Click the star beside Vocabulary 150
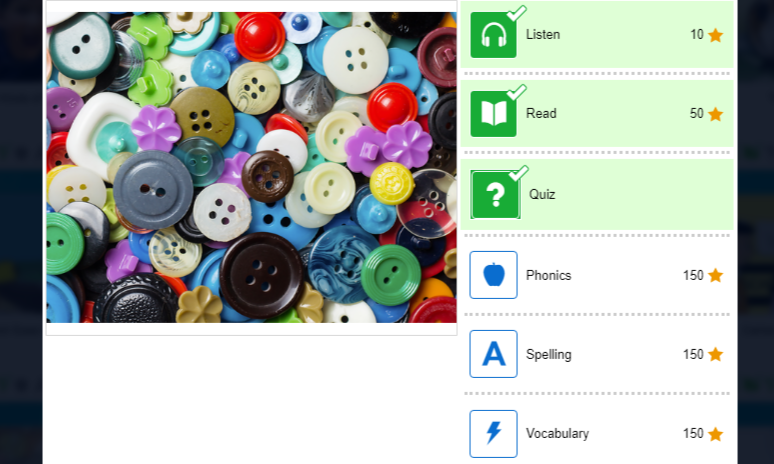This screenshot has height=464, width=774. click(x=715, y=434)
